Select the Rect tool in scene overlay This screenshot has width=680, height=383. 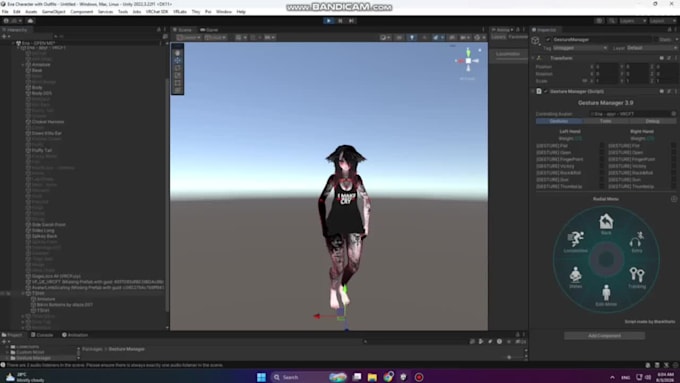pyautogui.click(x=178, y=83)
